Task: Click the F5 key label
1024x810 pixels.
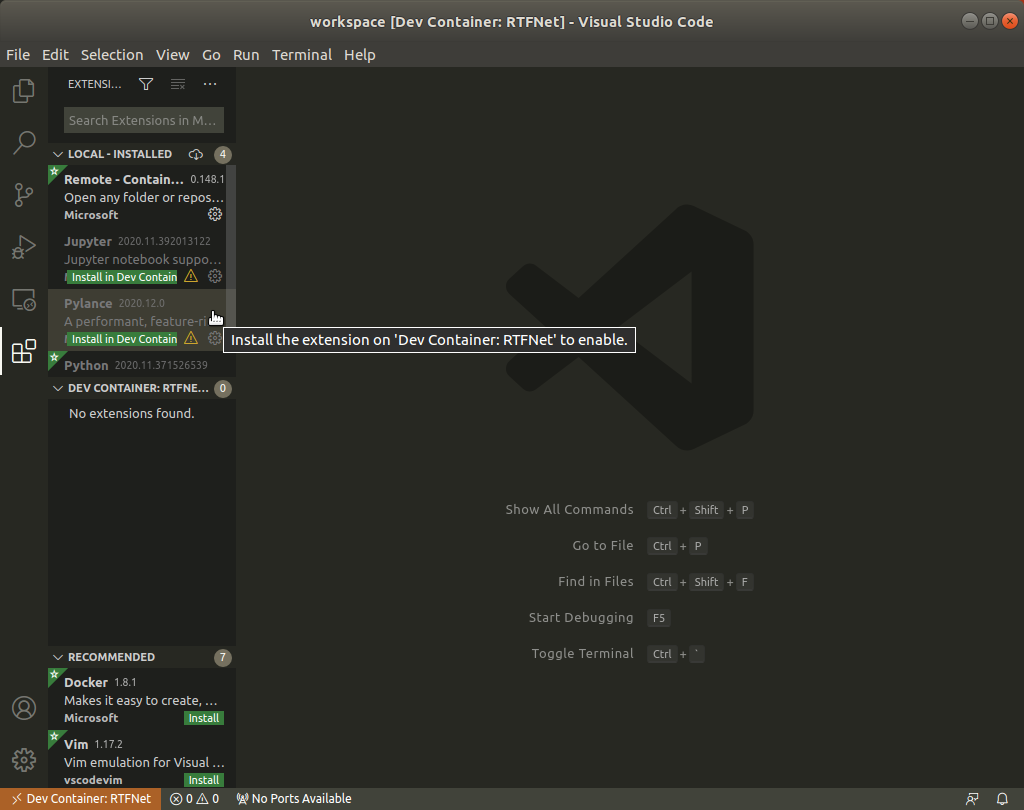Action: tap(658, 618)
